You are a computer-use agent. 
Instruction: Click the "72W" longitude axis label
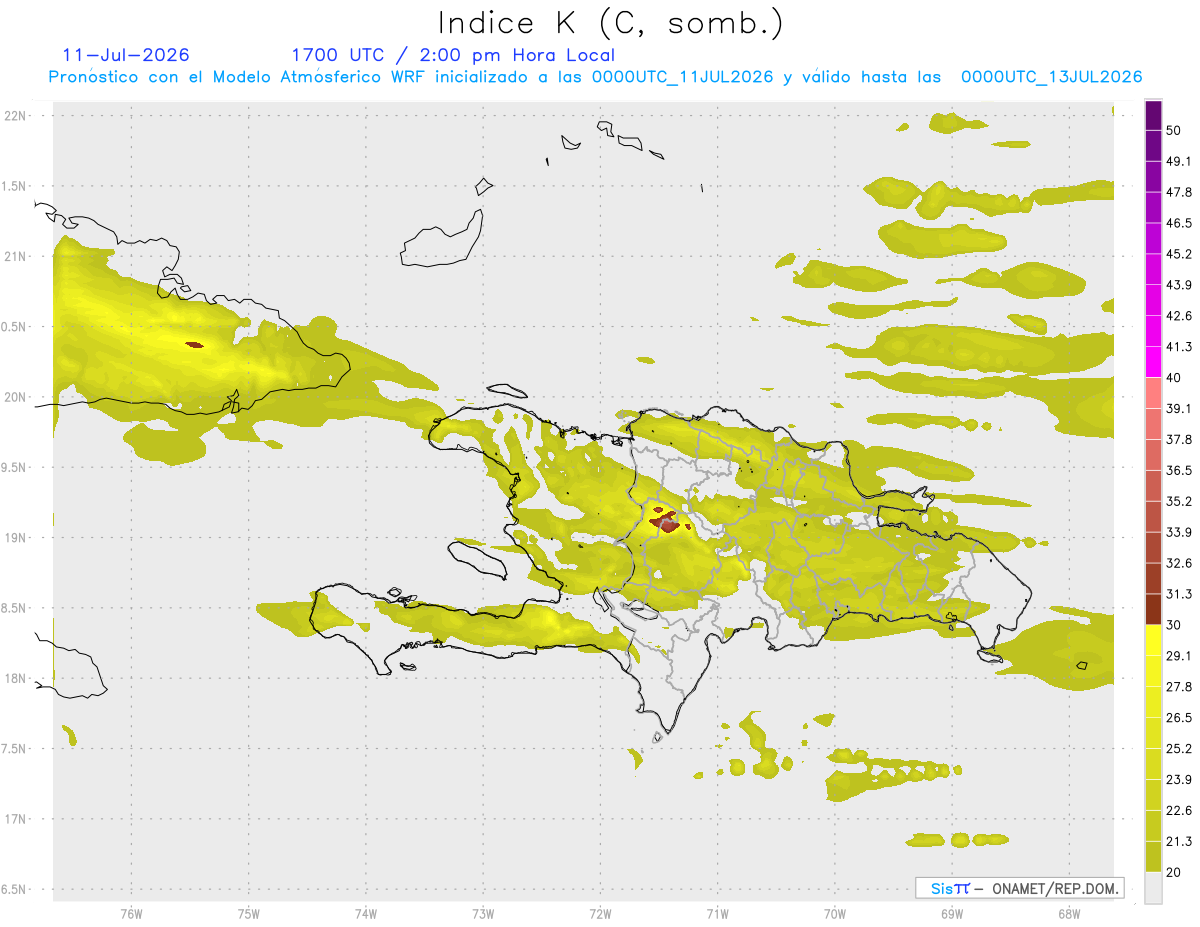(601, 915)
